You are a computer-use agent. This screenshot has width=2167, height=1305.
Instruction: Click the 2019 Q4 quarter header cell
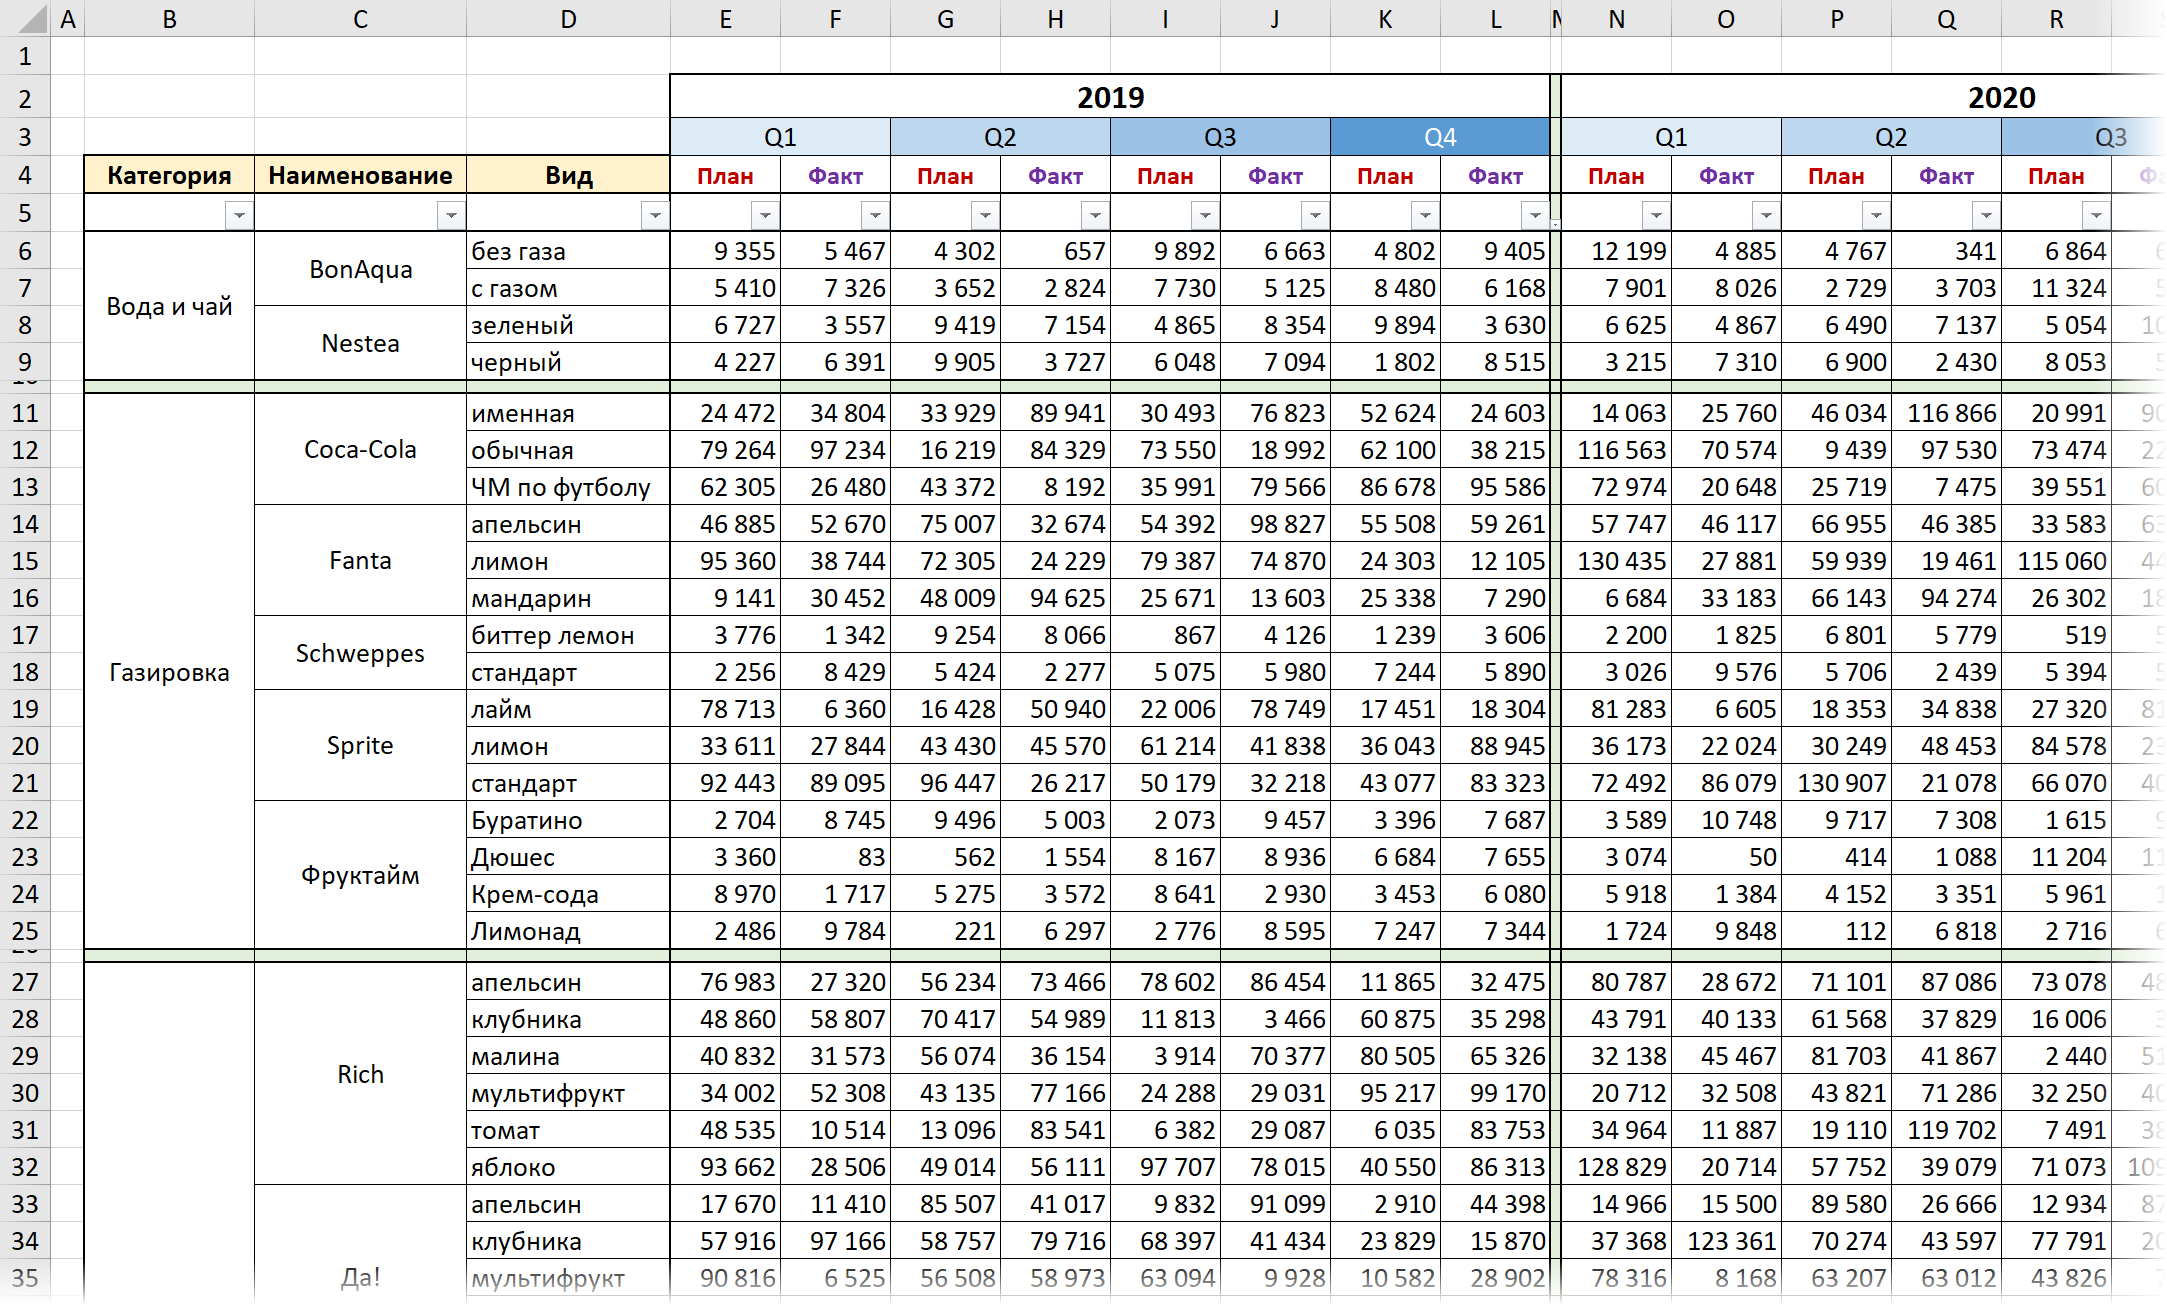[1439, 137]
